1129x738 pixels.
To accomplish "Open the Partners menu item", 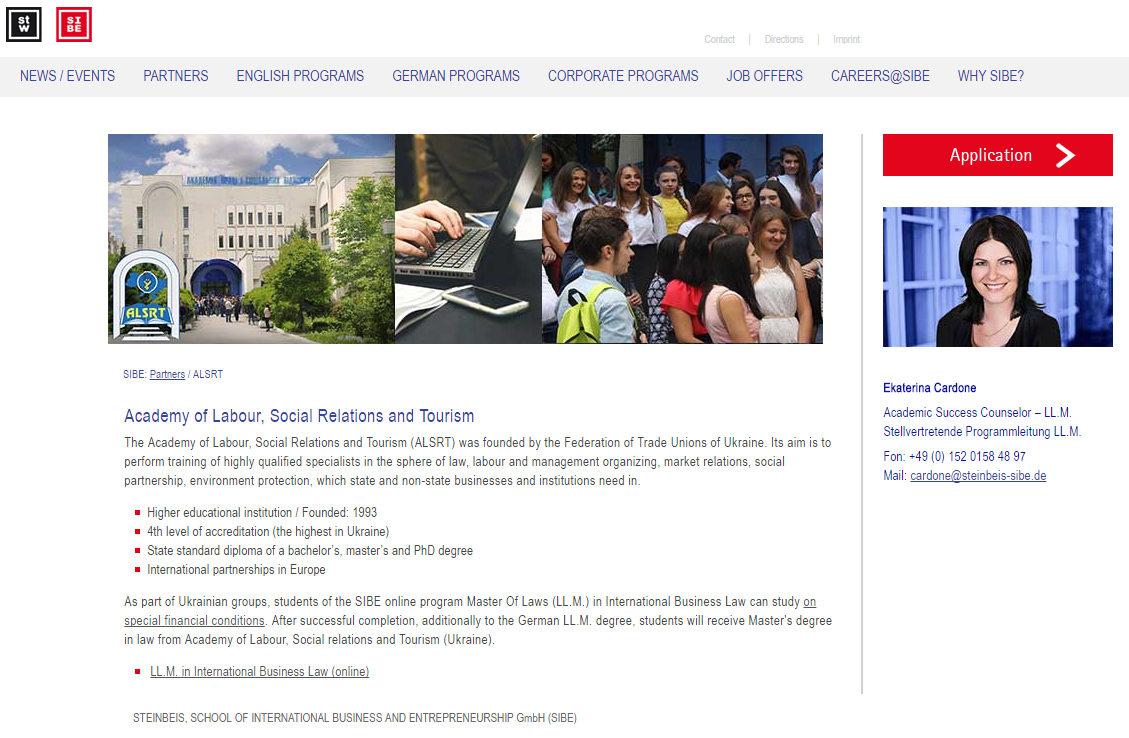I will click(x=176, y=76).
